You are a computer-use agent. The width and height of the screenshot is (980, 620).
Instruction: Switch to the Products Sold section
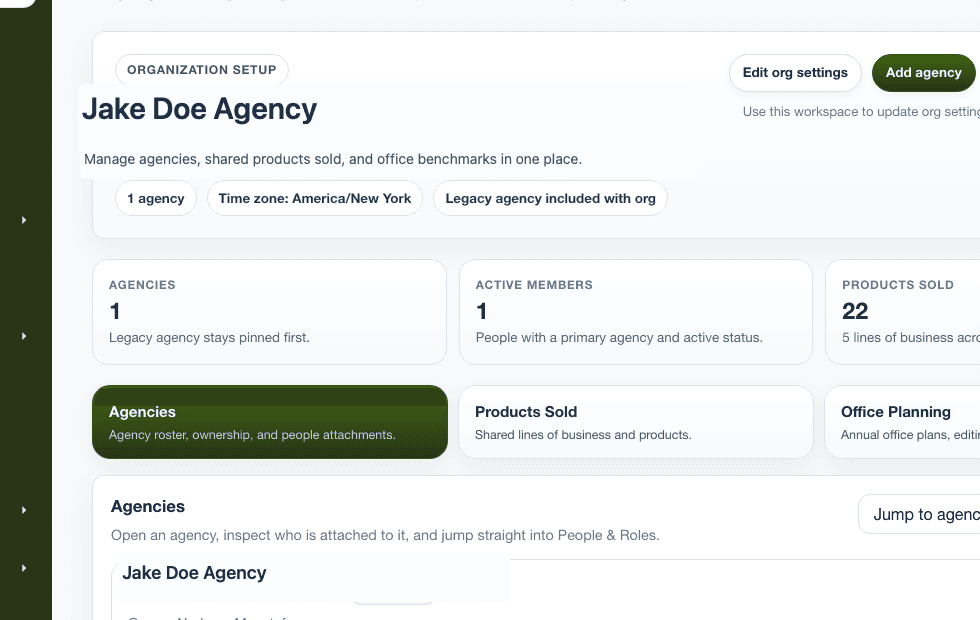635,421
